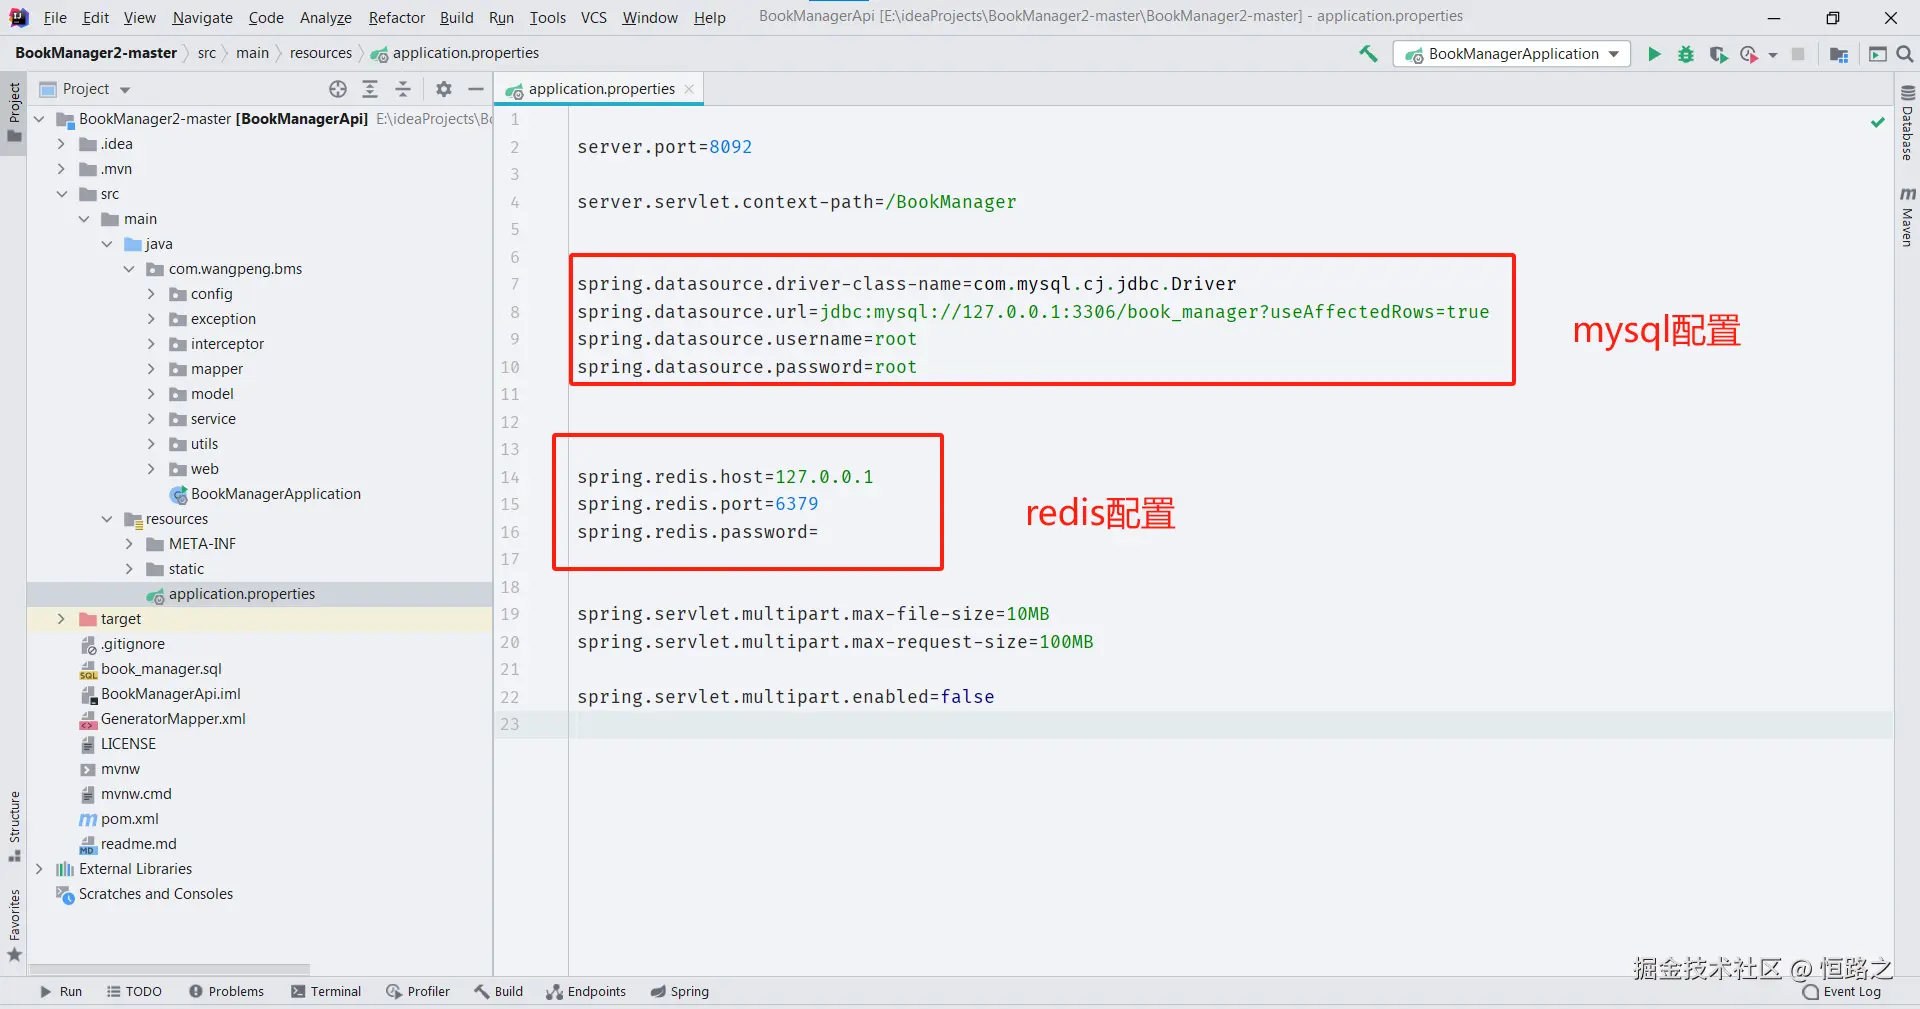Open the Problems tool window
The height and width of the screenshot is (1009, 1920).
pyautogui.click(x=227, y=992)
